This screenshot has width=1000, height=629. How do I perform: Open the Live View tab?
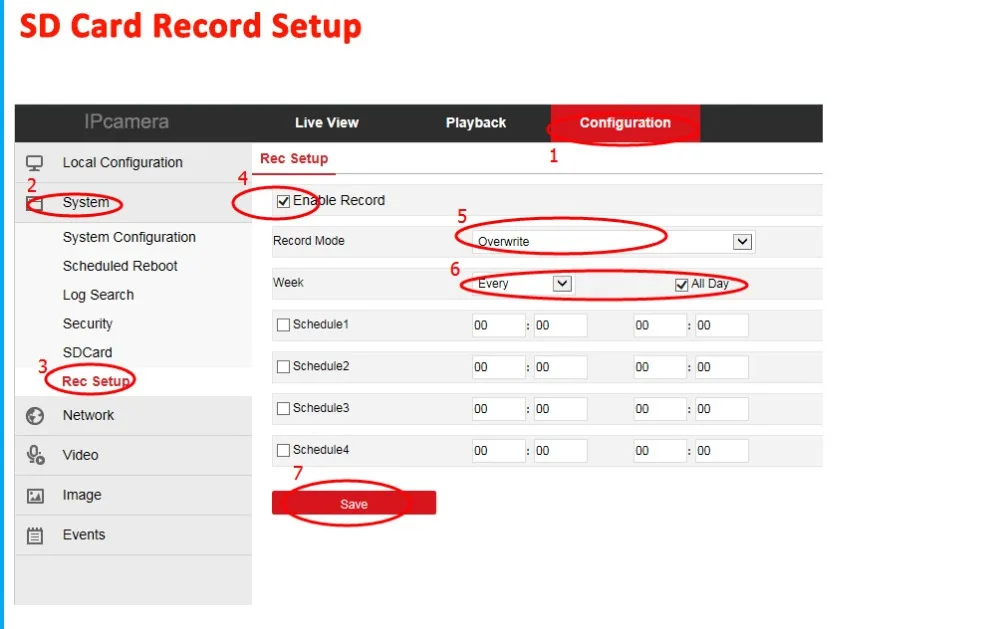327,122
